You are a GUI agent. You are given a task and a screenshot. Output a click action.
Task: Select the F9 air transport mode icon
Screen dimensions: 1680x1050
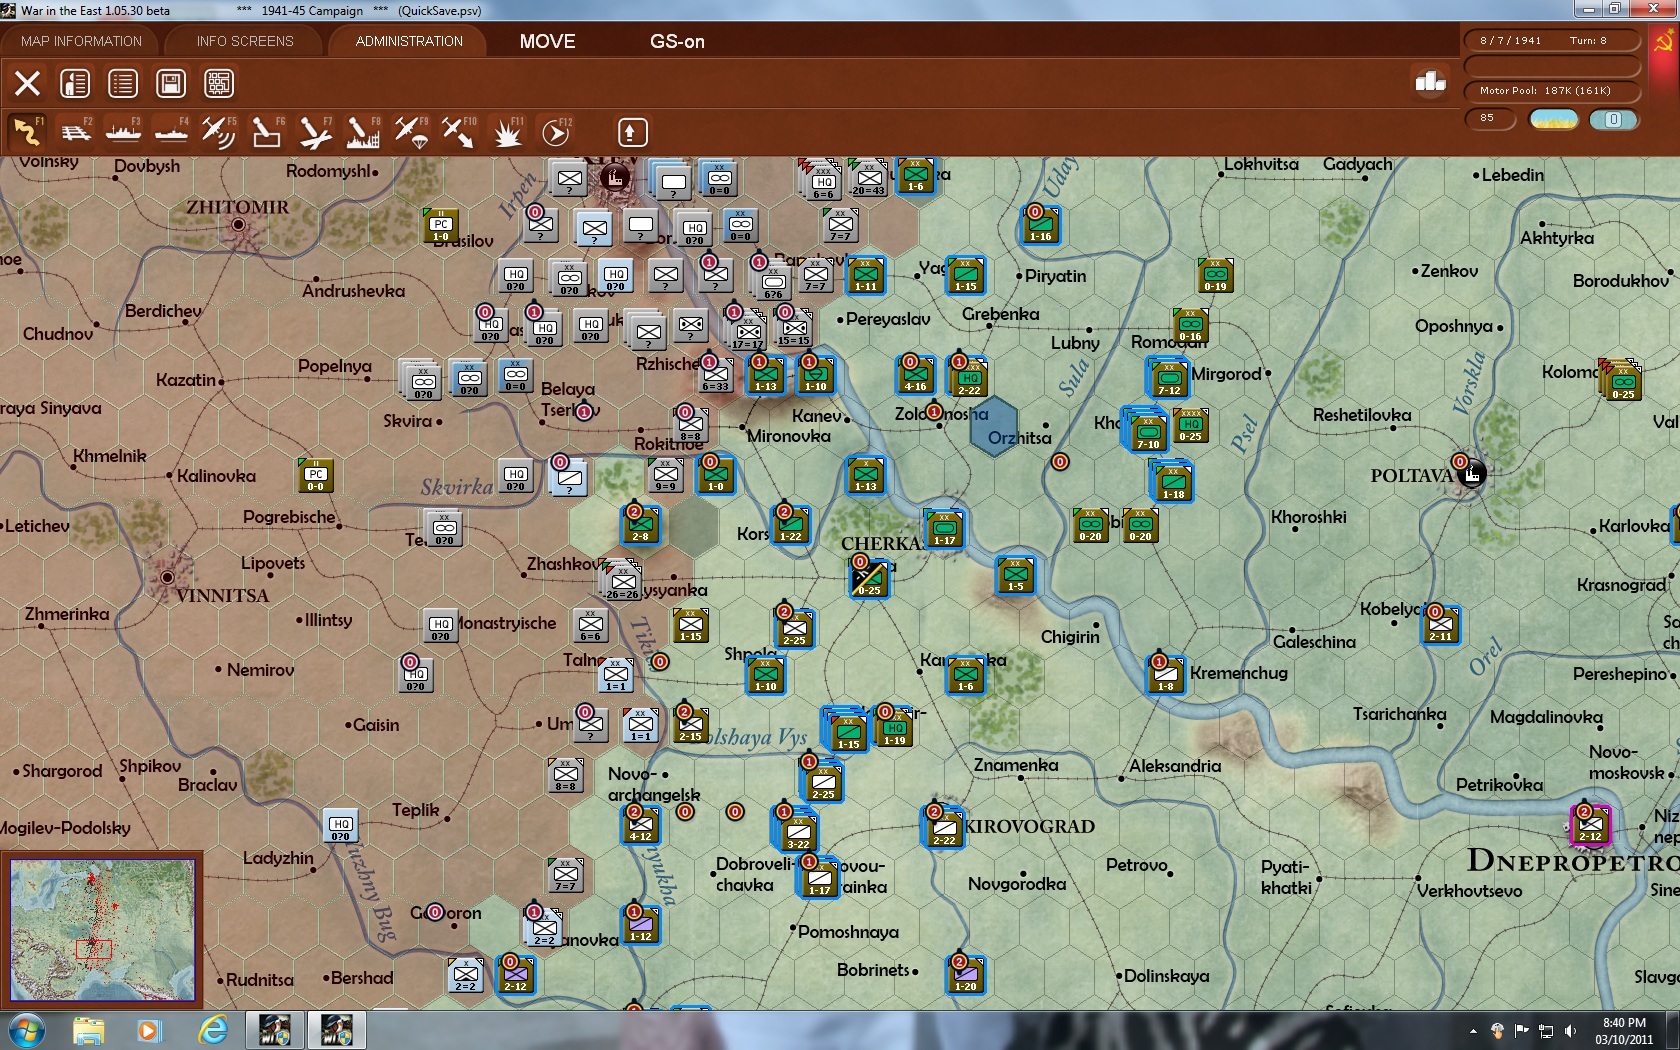[x=411, y=131]
